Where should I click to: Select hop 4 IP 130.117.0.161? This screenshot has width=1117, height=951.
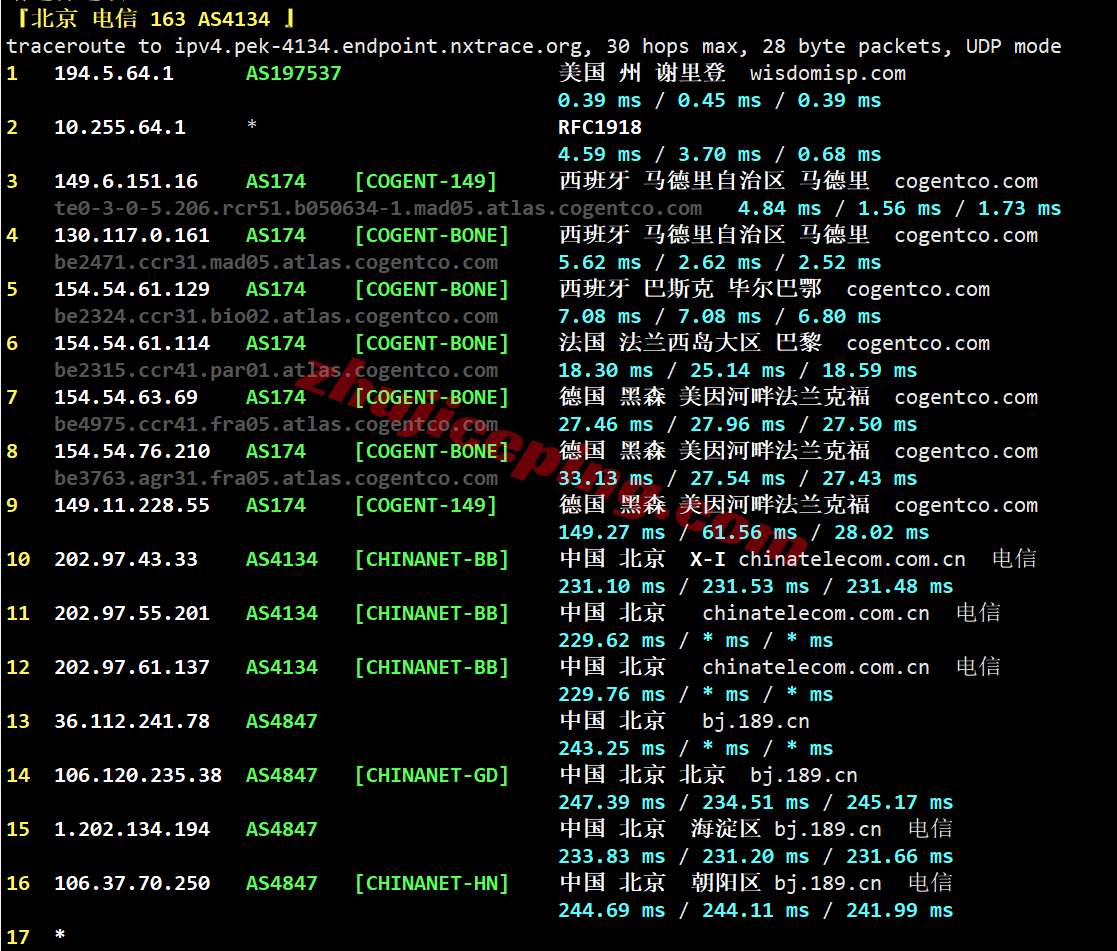click(x=132, y=236)
